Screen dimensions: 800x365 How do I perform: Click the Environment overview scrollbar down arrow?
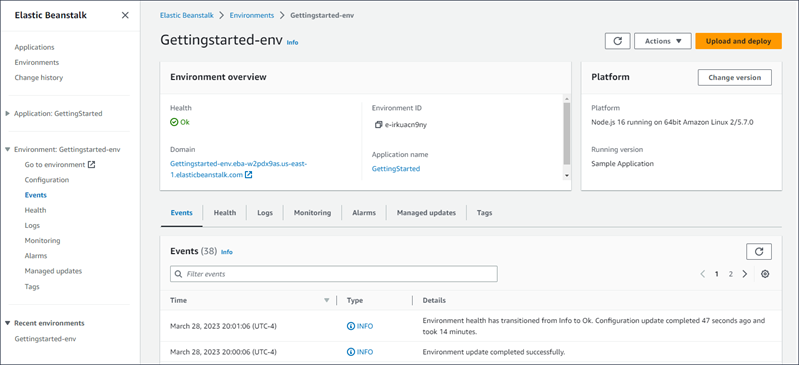coord(566,176)
